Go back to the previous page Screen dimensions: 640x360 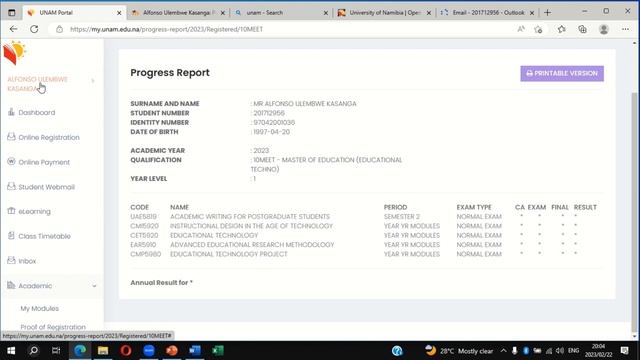13,29
